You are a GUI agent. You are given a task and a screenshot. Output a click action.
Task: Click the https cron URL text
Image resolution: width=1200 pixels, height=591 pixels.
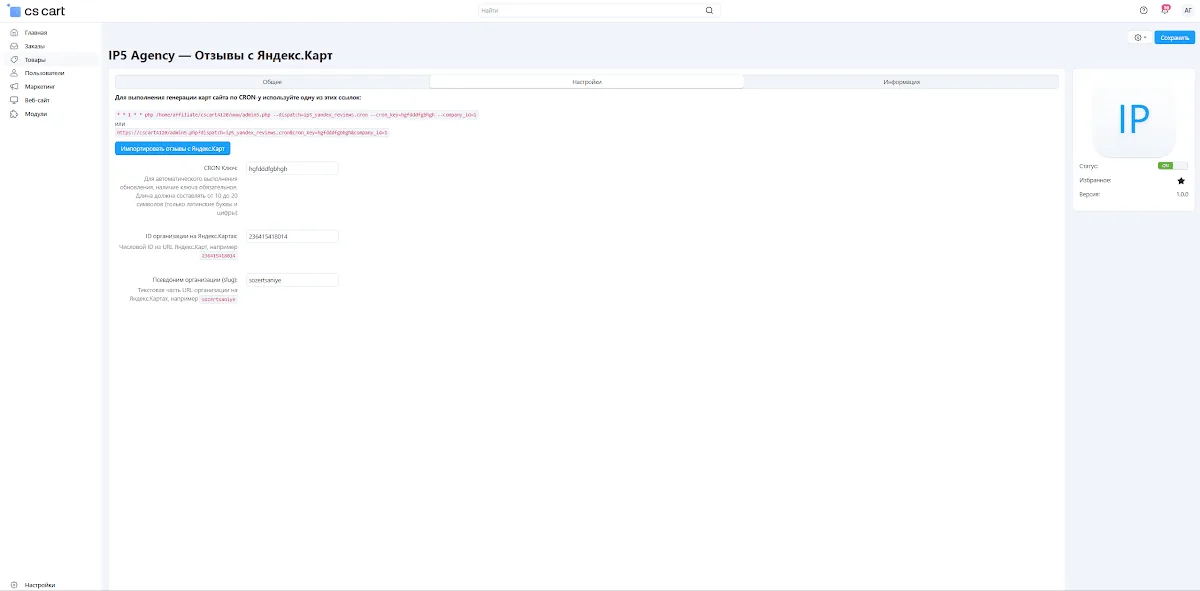pyautogui.click(x=252, y=132)
